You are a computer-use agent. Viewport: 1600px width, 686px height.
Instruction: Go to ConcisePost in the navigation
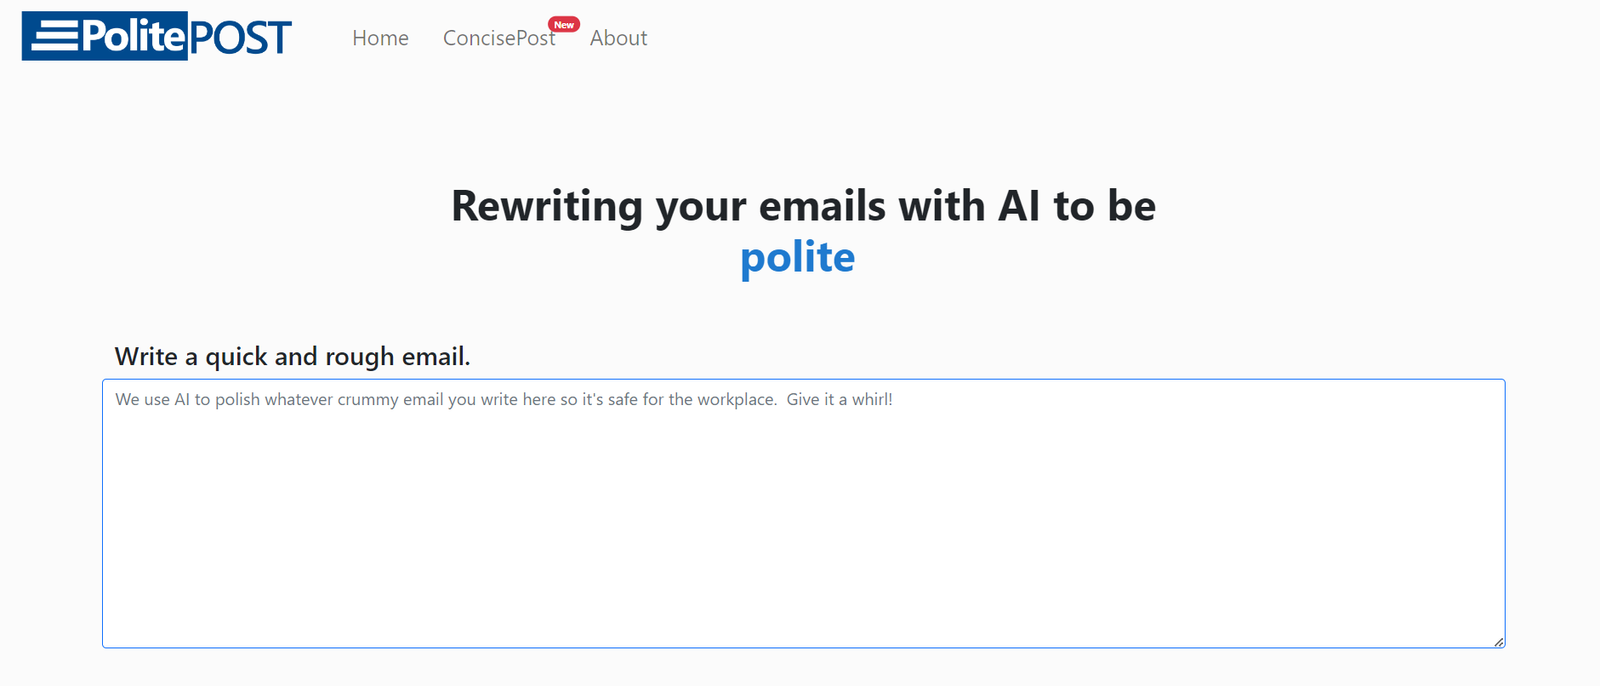click(x=498, y=38)
